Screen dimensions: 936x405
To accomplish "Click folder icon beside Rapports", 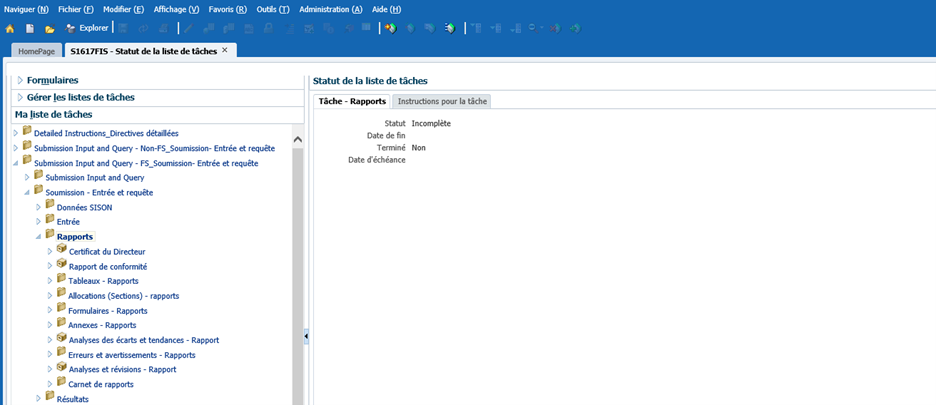I will (x=50, y=235).
